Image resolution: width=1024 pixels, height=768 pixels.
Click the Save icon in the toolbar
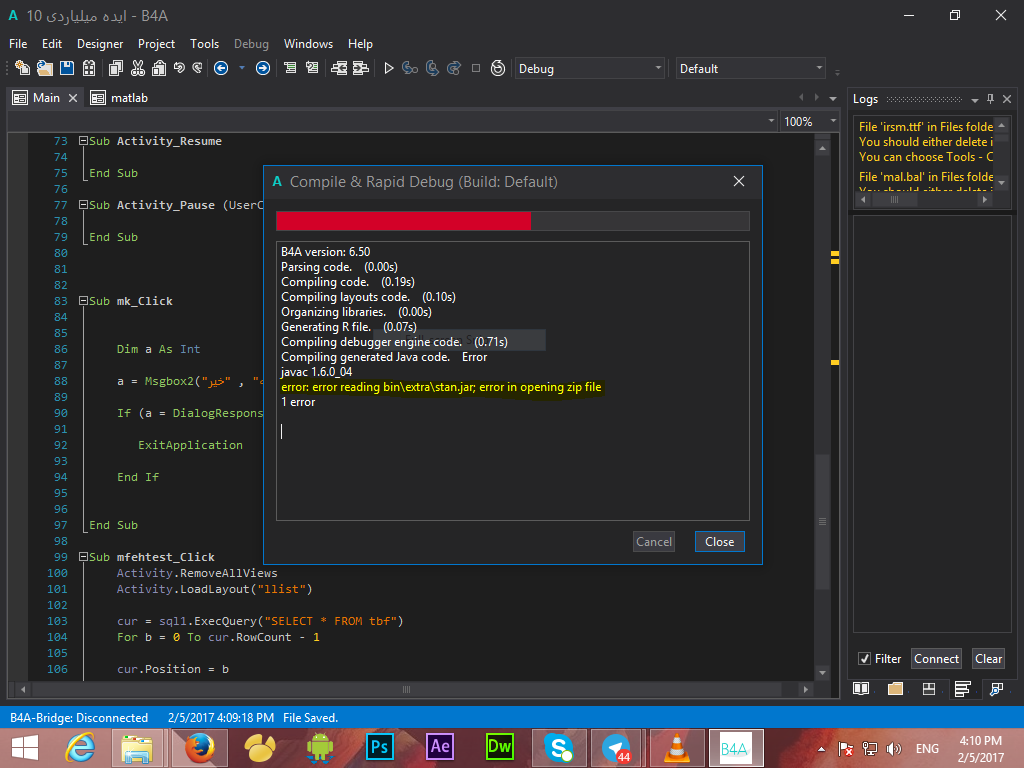coord(67,68)
